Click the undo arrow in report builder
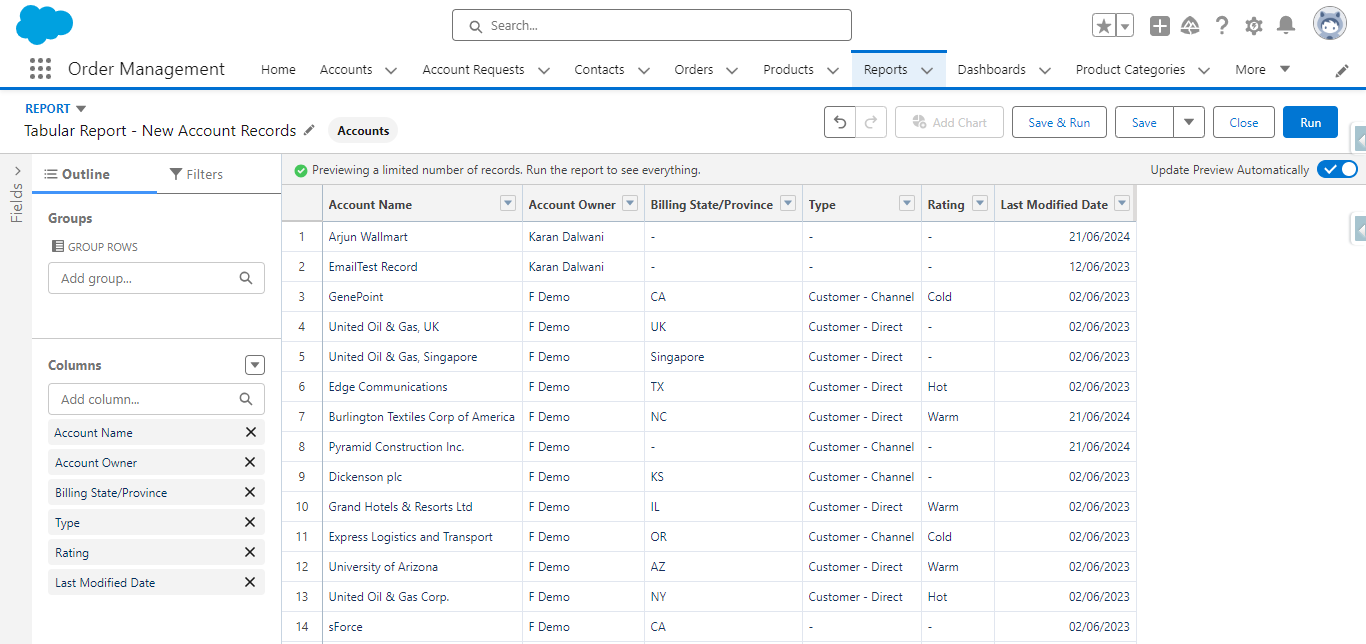1366x644 pixels. [x=839, y=121]
